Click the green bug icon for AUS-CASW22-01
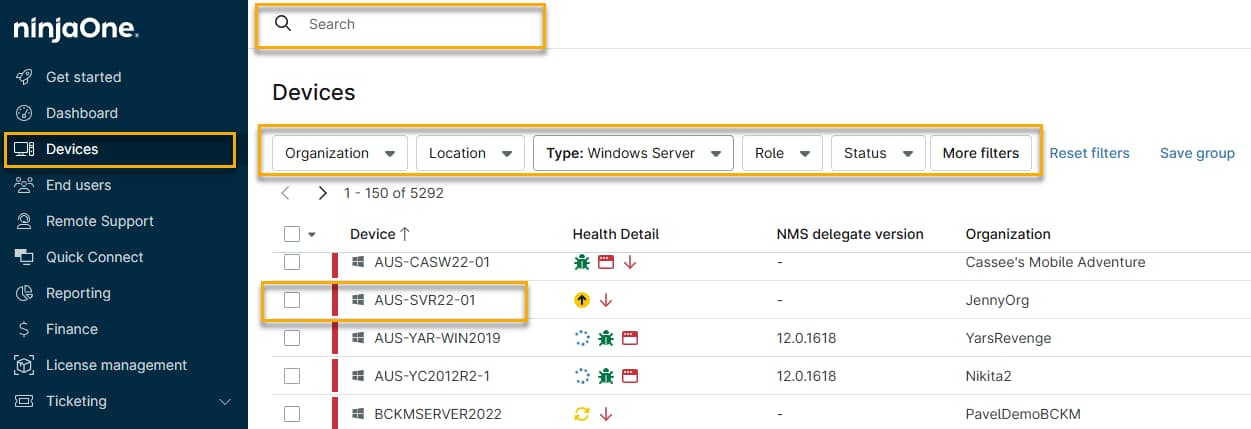The height and width of the screenshot is (429, 1251). tap(581, 262)
